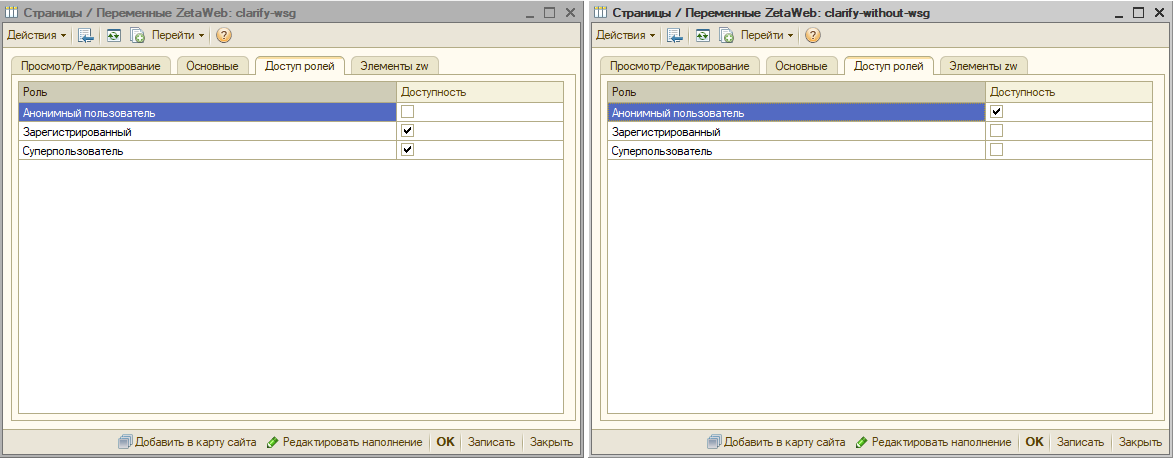1173x458 pixels.
Task: Maximize the clarify-wsg window
Action: (550, 12)
